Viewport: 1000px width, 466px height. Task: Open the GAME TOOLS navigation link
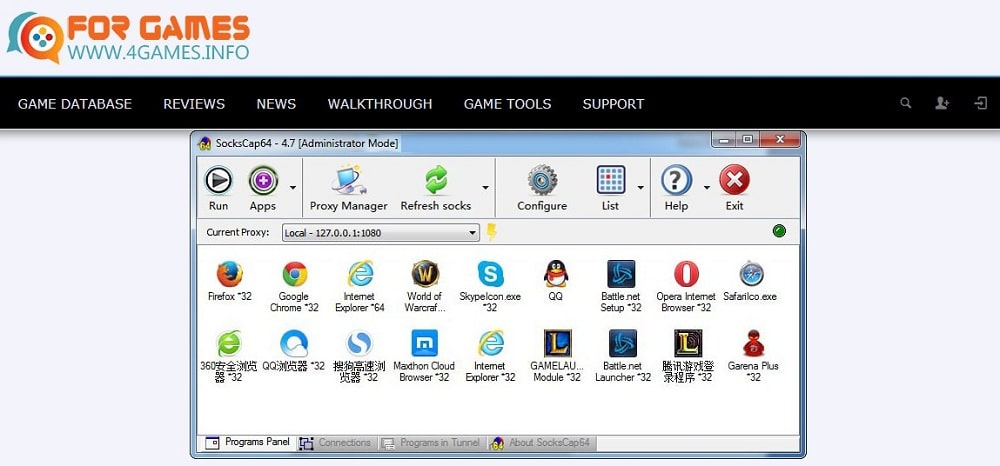[x=508, y=104]
